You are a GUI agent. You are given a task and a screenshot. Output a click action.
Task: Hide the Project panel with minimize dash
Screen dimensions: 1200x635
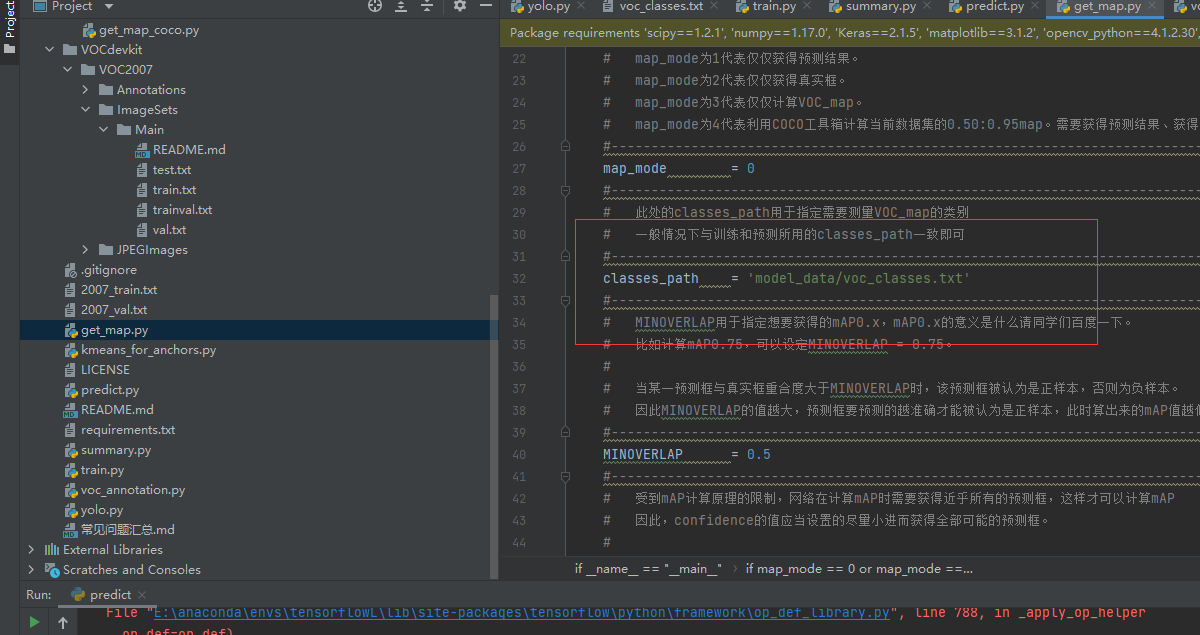point(484,6)
